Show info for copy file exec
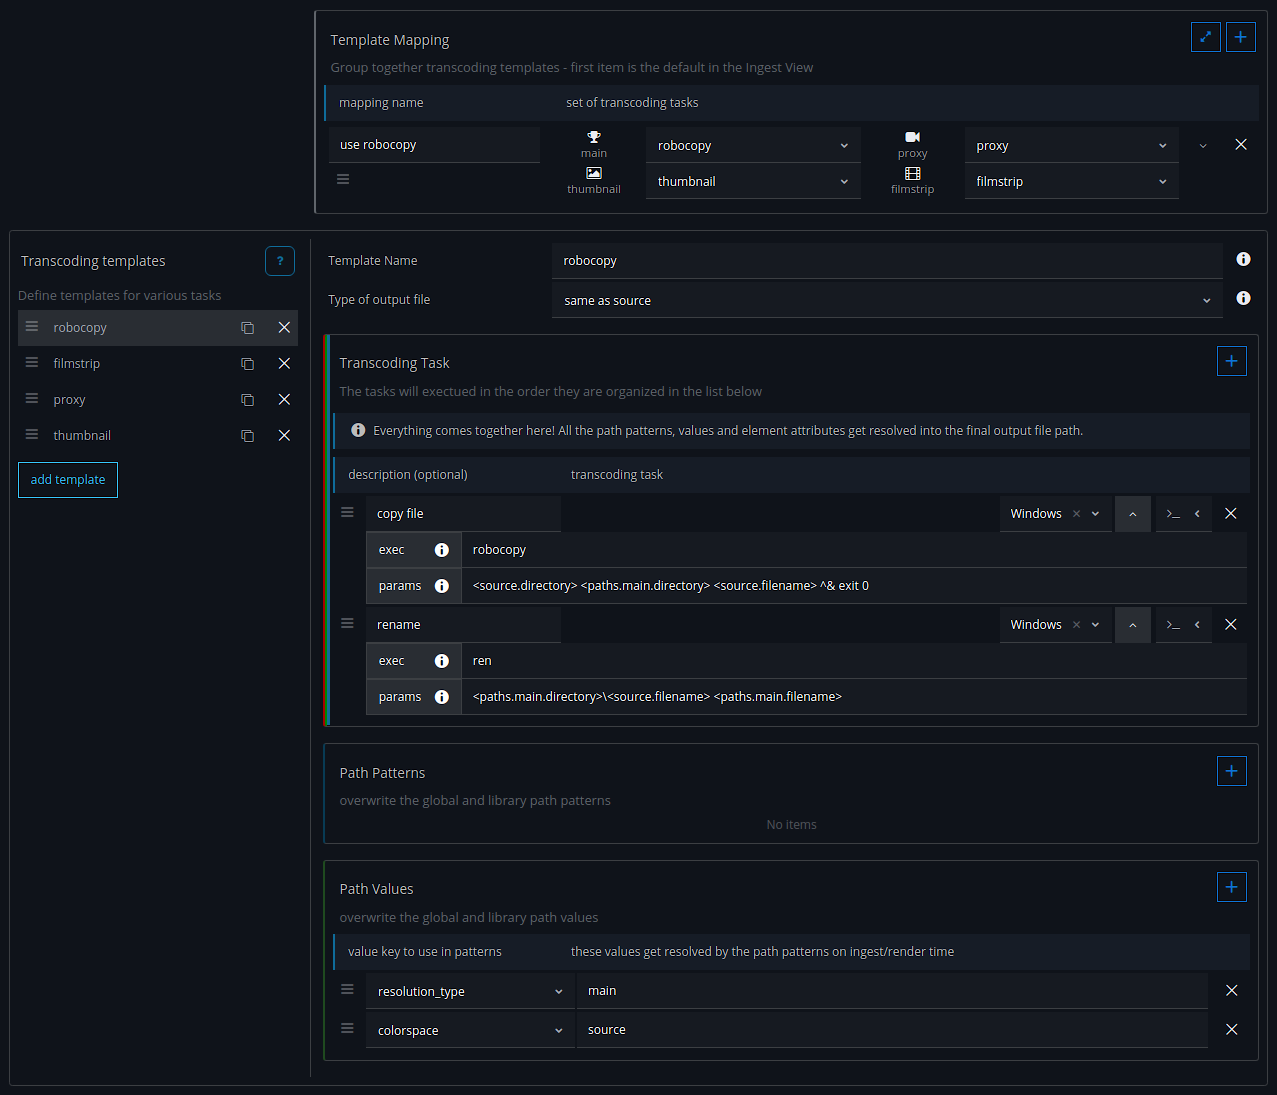Screen dimensions: 1277x1095 [x=441, y=550]
